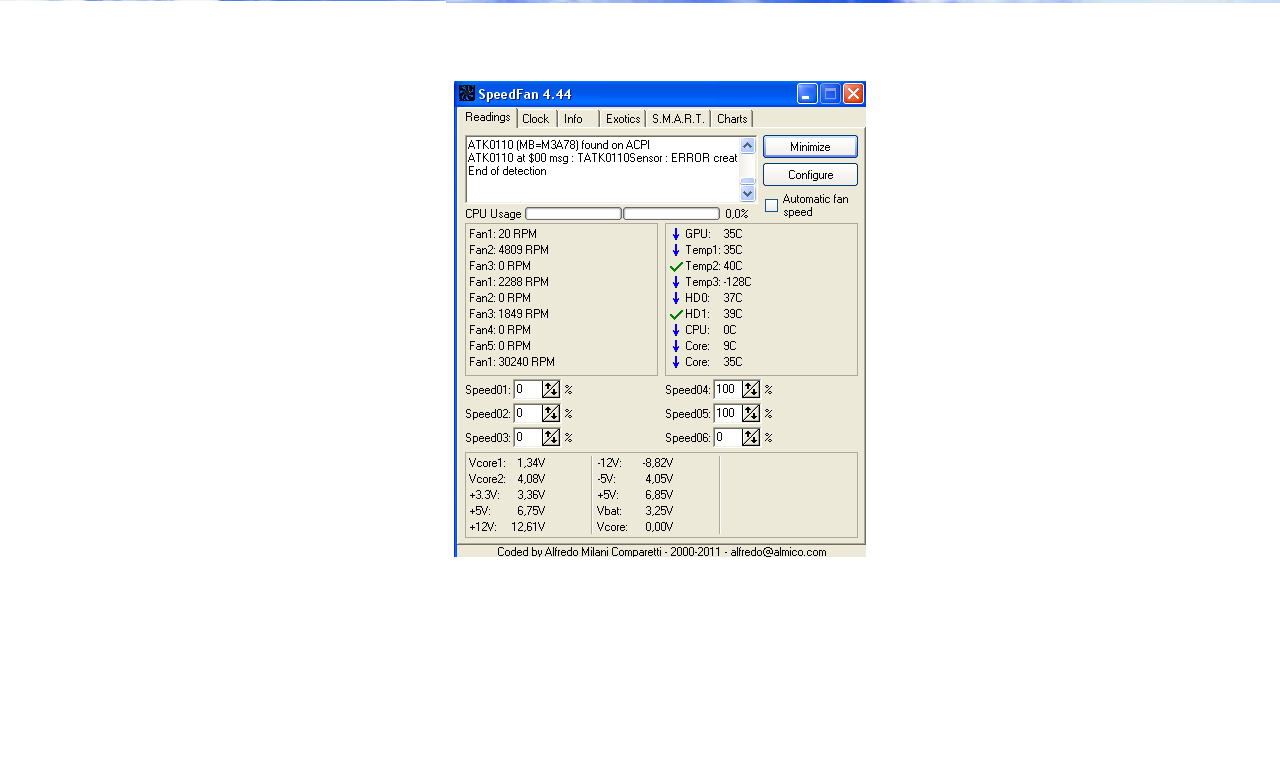This screenshot has width=1280, height=768.
Task: Click the blue arrow beside CPU 0C
Action: point(676,330)
